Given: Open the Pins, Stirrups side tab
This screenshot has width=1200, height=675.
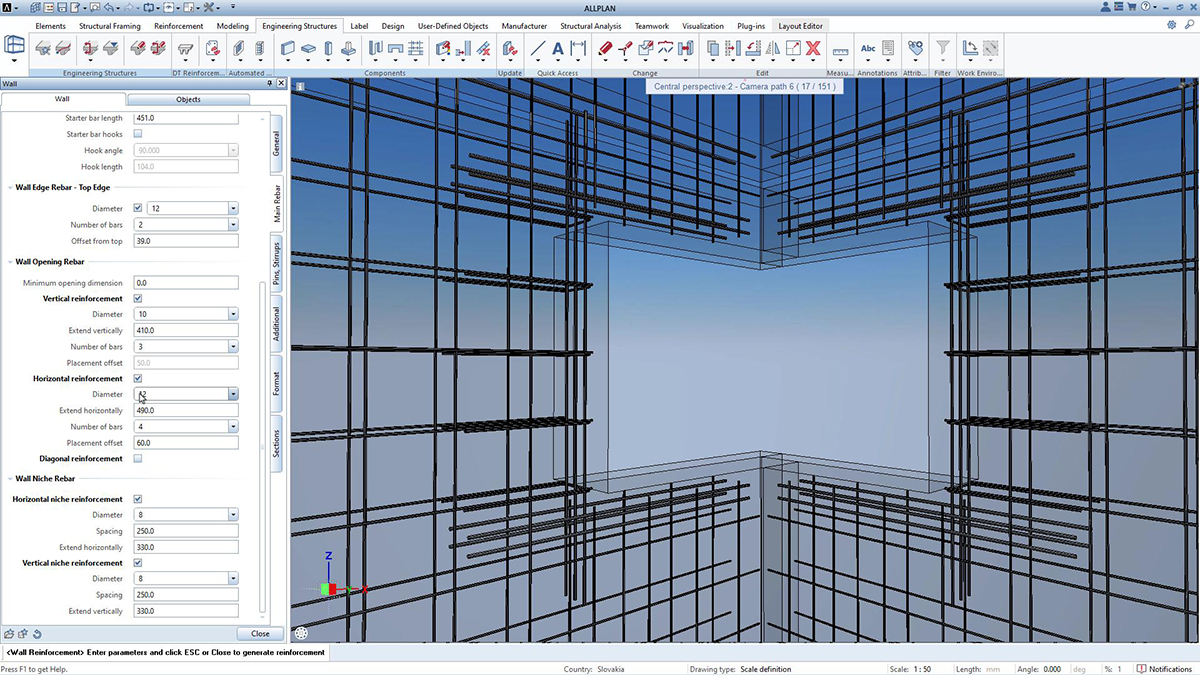Looking at the screenshot, I should click(x=277, y=264).
